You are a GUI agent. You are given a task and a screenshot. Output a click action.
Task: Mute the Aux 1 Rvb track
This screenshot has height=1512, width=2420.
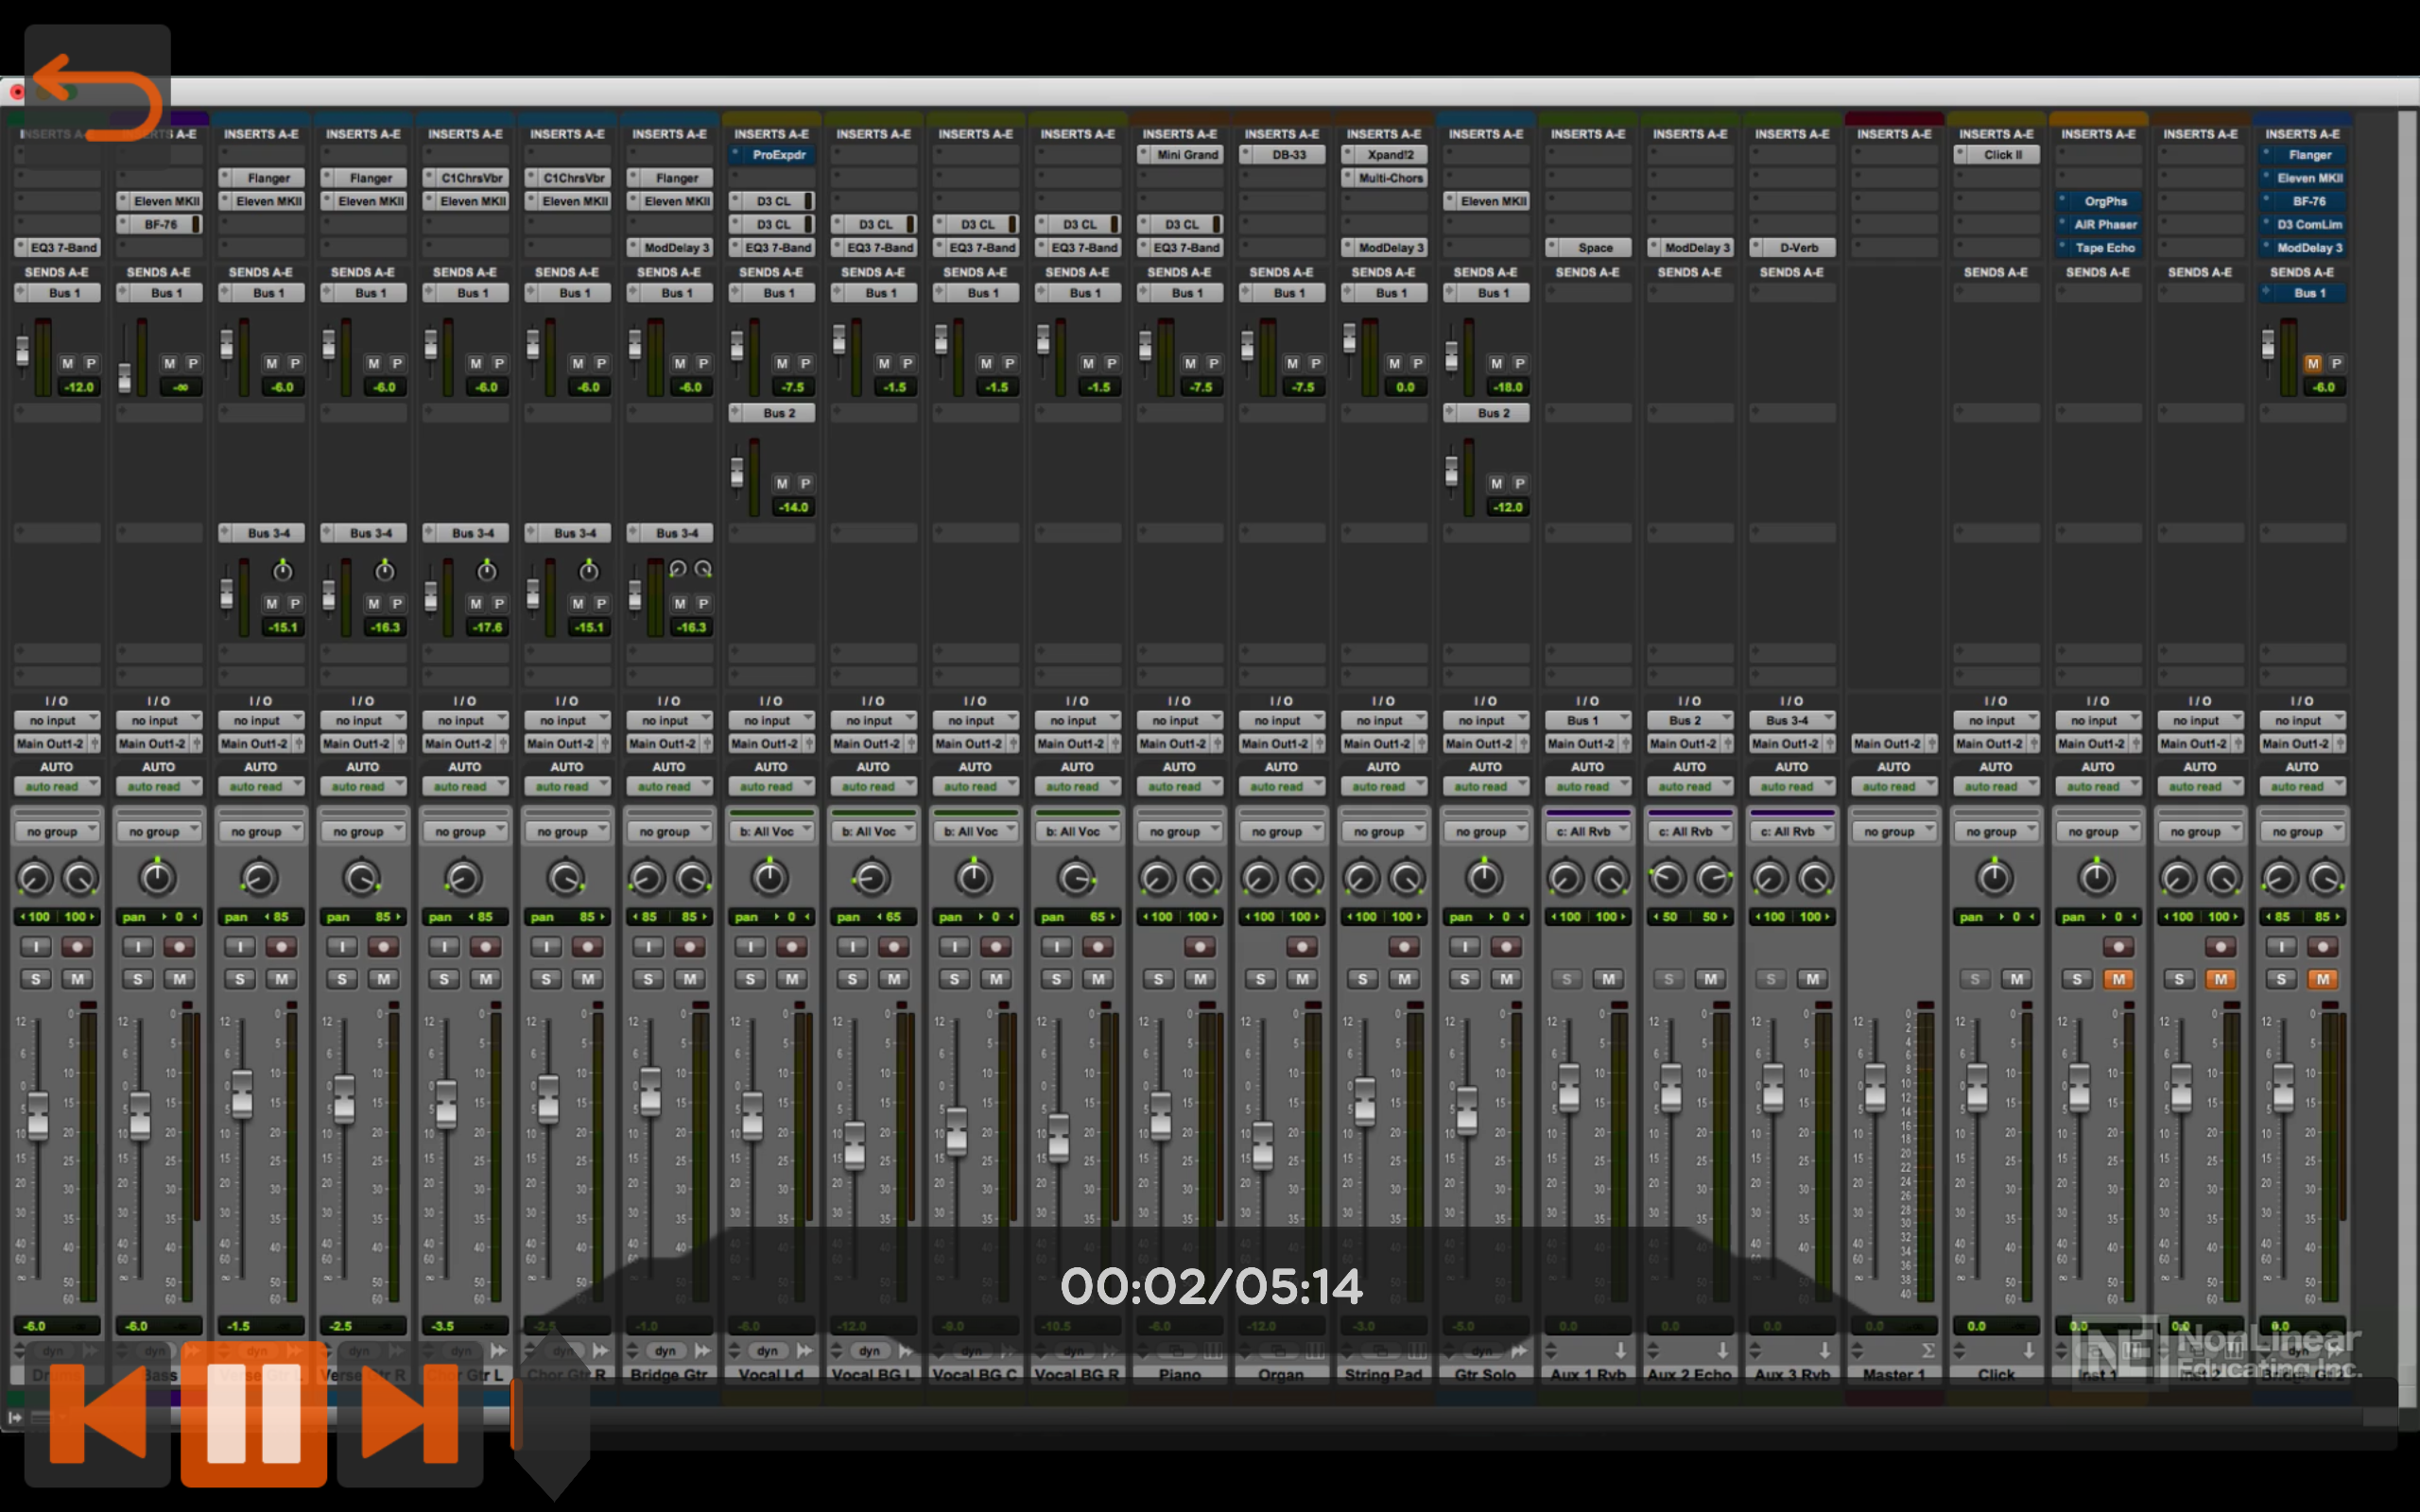1608,979
